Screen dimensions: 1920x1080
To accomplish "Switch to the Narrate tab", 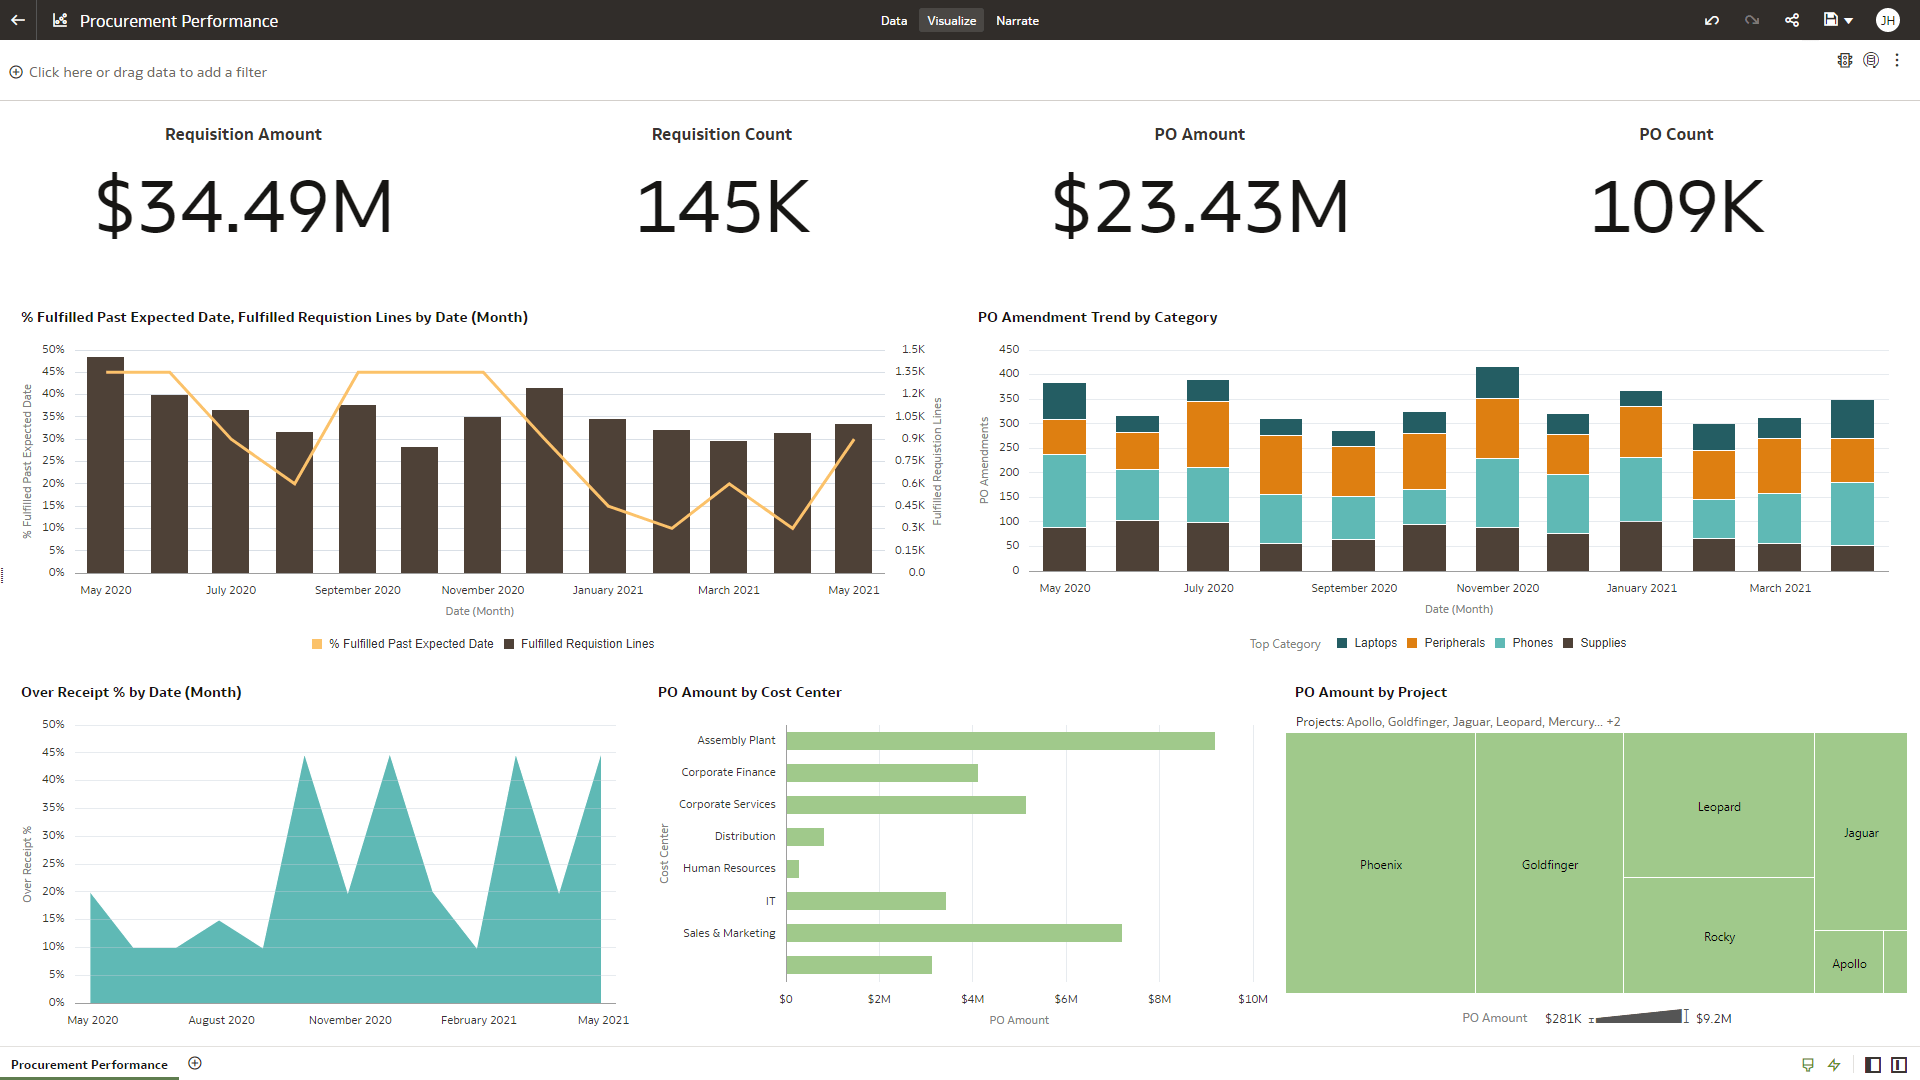I will tap(1017, 20).
